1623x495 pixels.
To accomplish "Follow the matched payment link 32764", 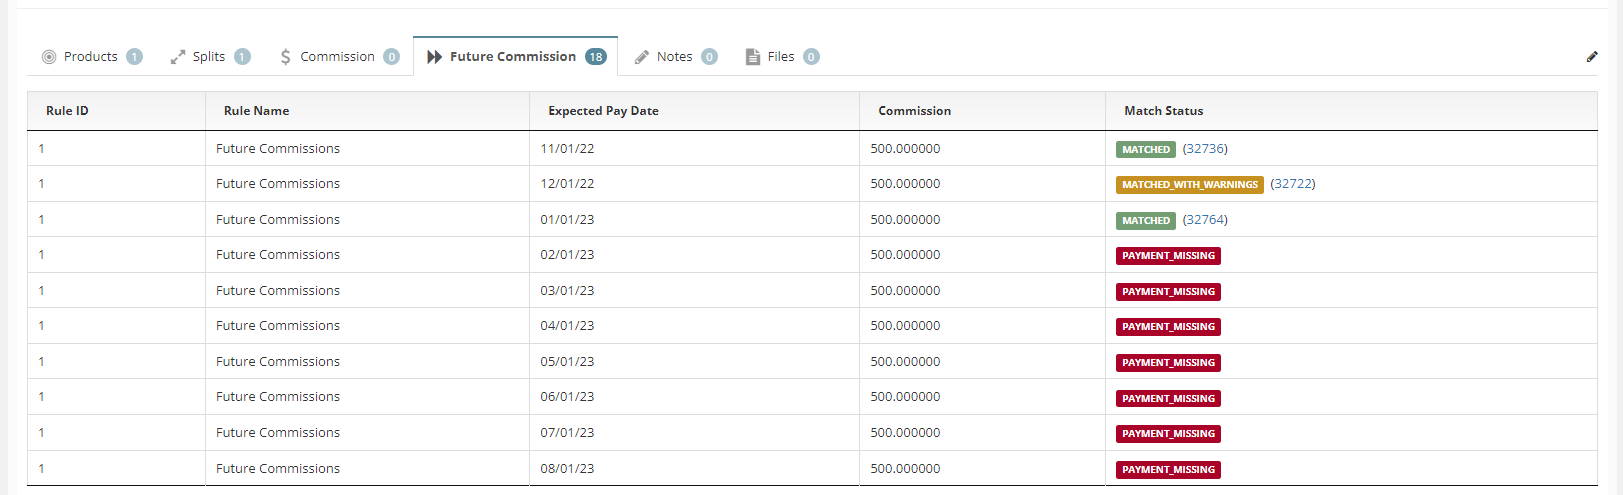I will click(x=1205, y=220).
